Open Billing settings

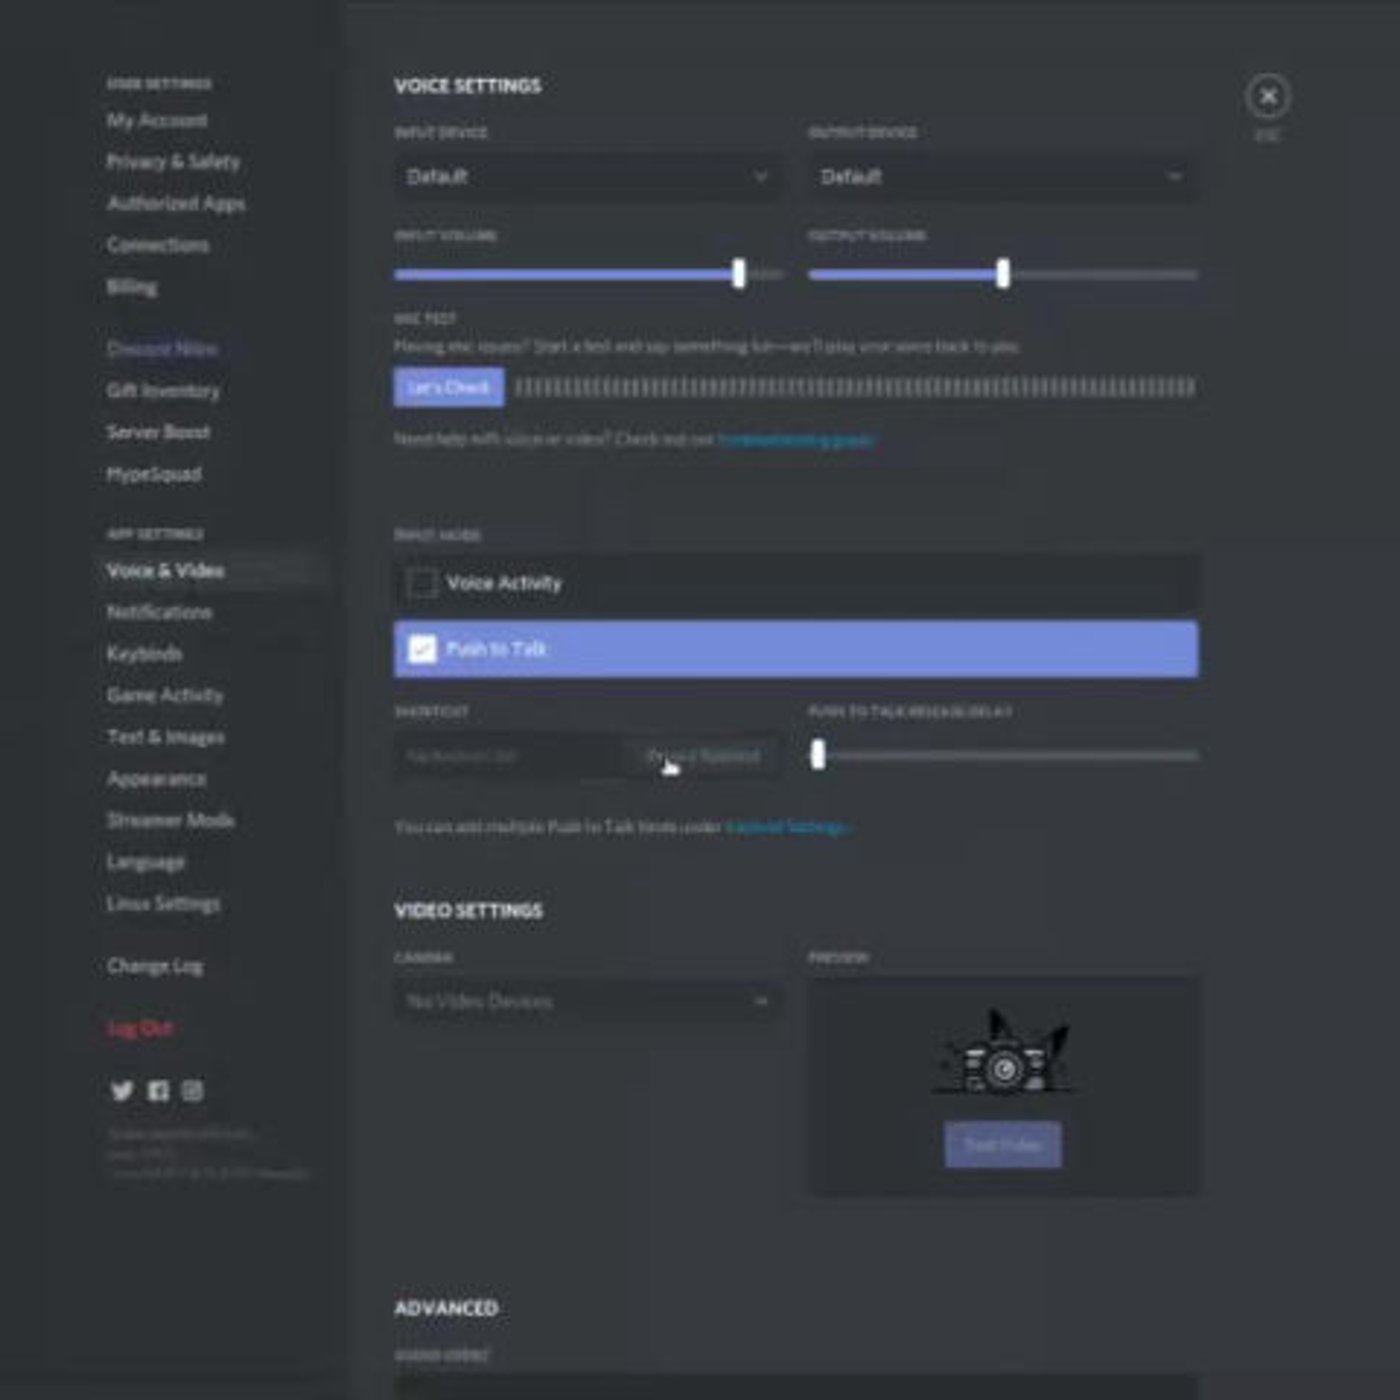[x=132, y=287]
